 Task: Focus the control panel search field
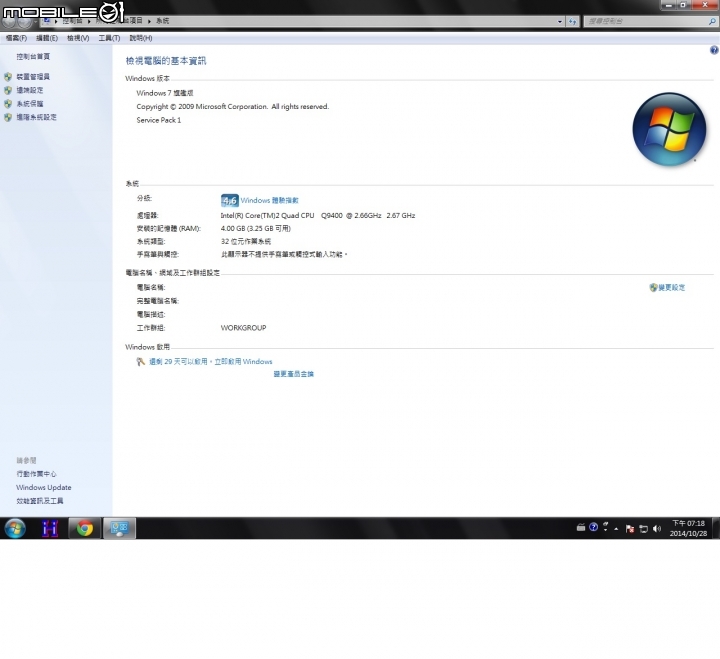pos(650,21)
